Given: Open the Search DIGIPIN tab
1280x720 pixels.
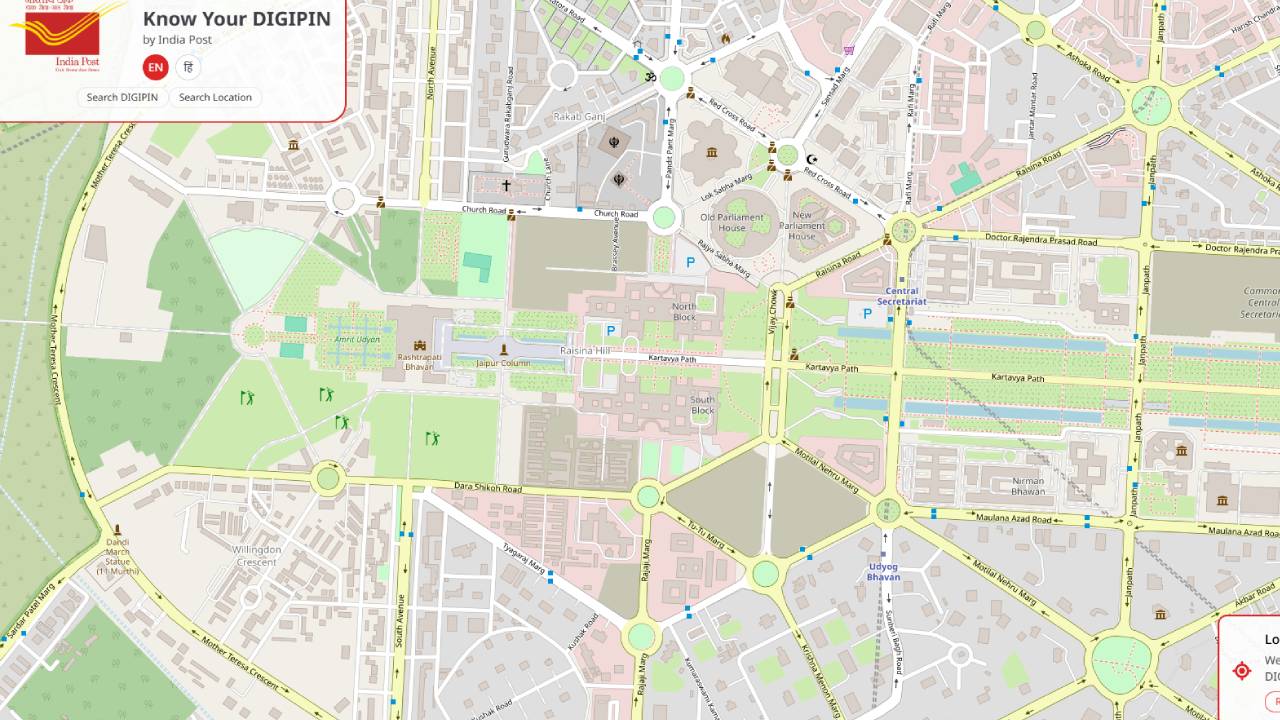Looking at the screenshot, I should pos(122,97).
